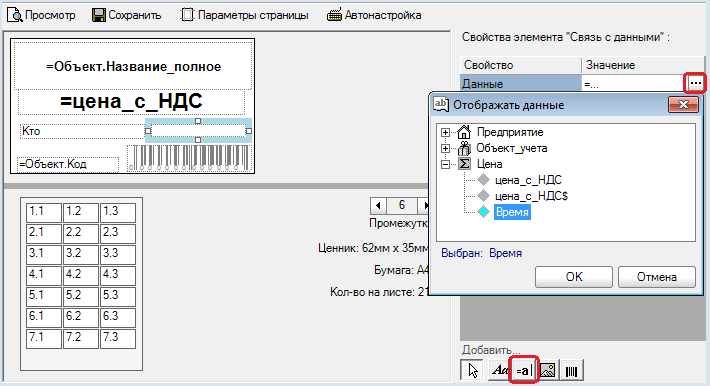Image resolution: width=710 pixels, height=386 pixels.
Task: Run the Автонастройка tool
Action: pos(374,15)
